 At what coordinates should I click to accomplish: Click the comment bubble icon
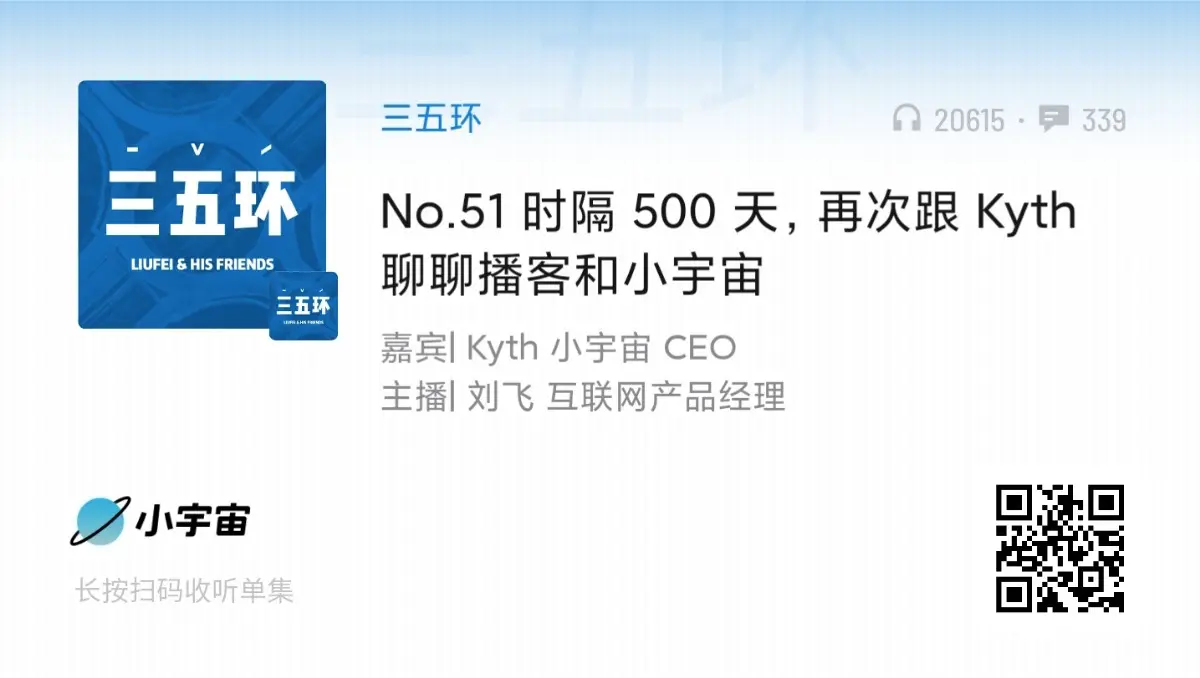(x=1053, y=120)
